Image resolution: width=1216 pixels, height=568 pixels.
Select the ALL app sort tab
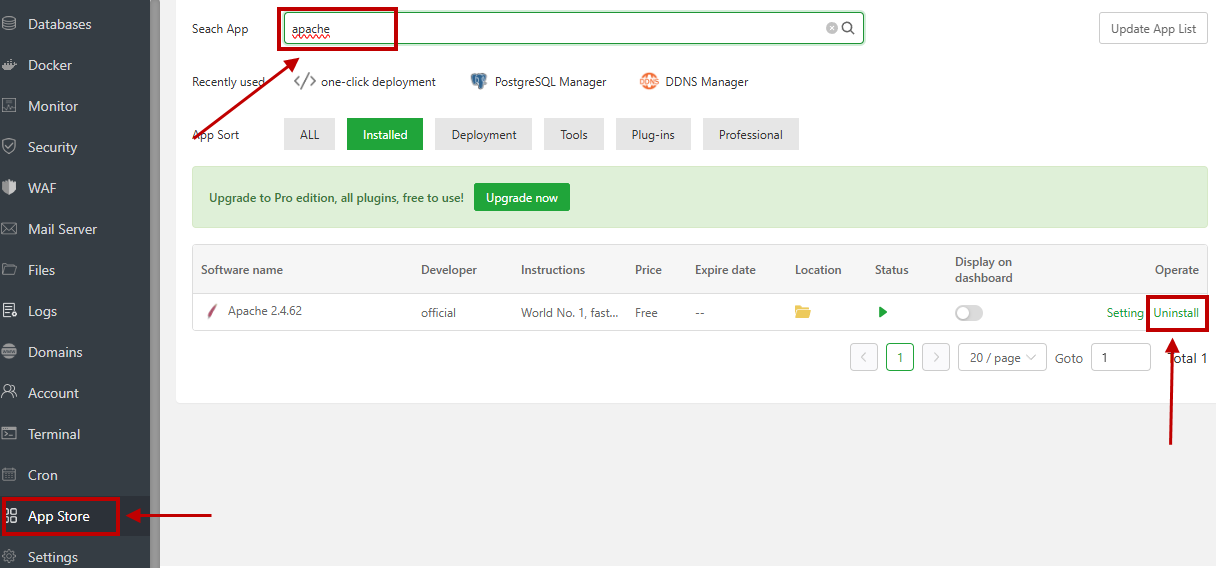click(x=310, y=134)
